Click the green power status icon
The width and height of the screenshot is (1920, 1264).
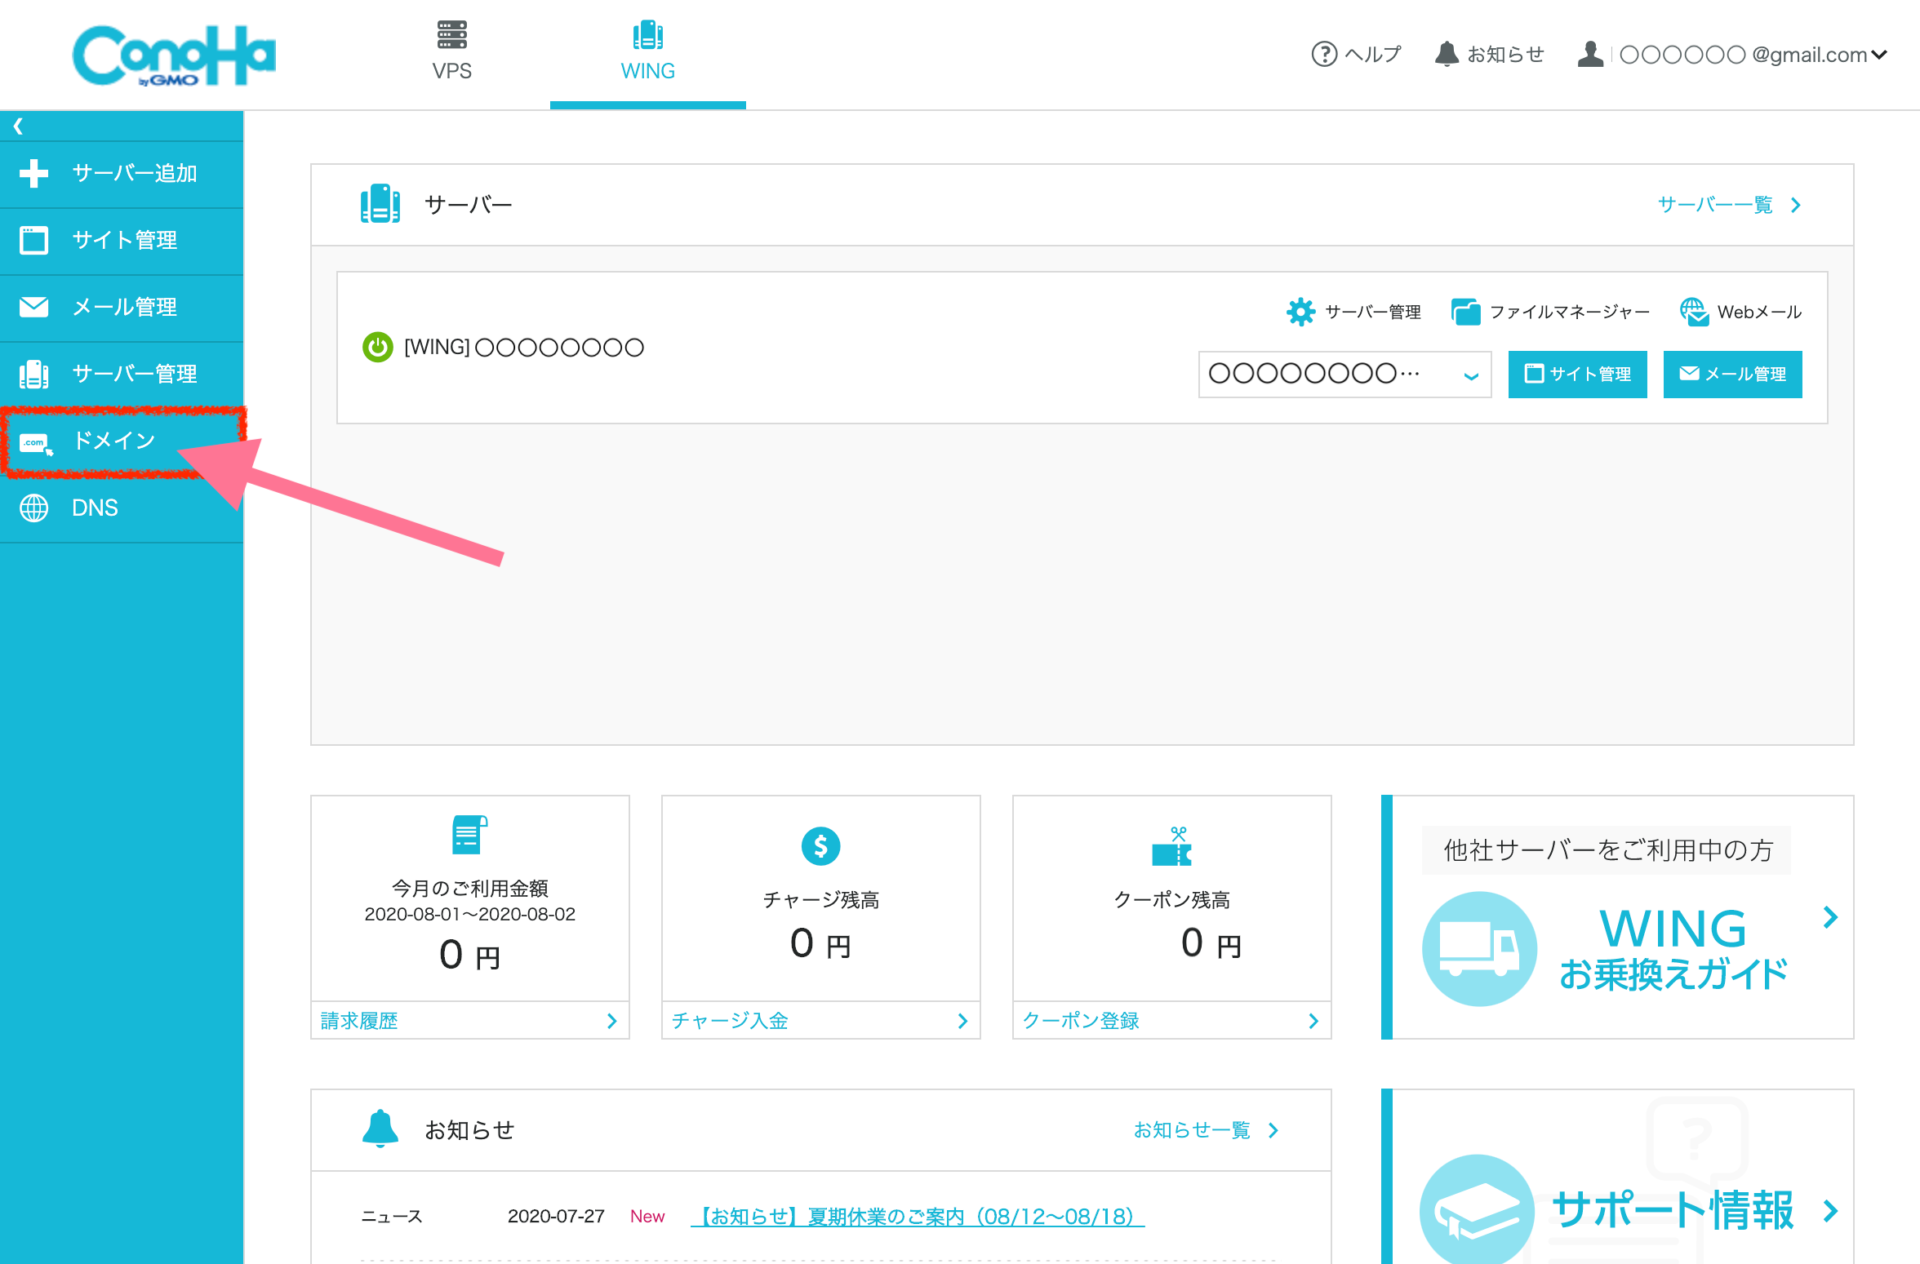tap(377, 347)
